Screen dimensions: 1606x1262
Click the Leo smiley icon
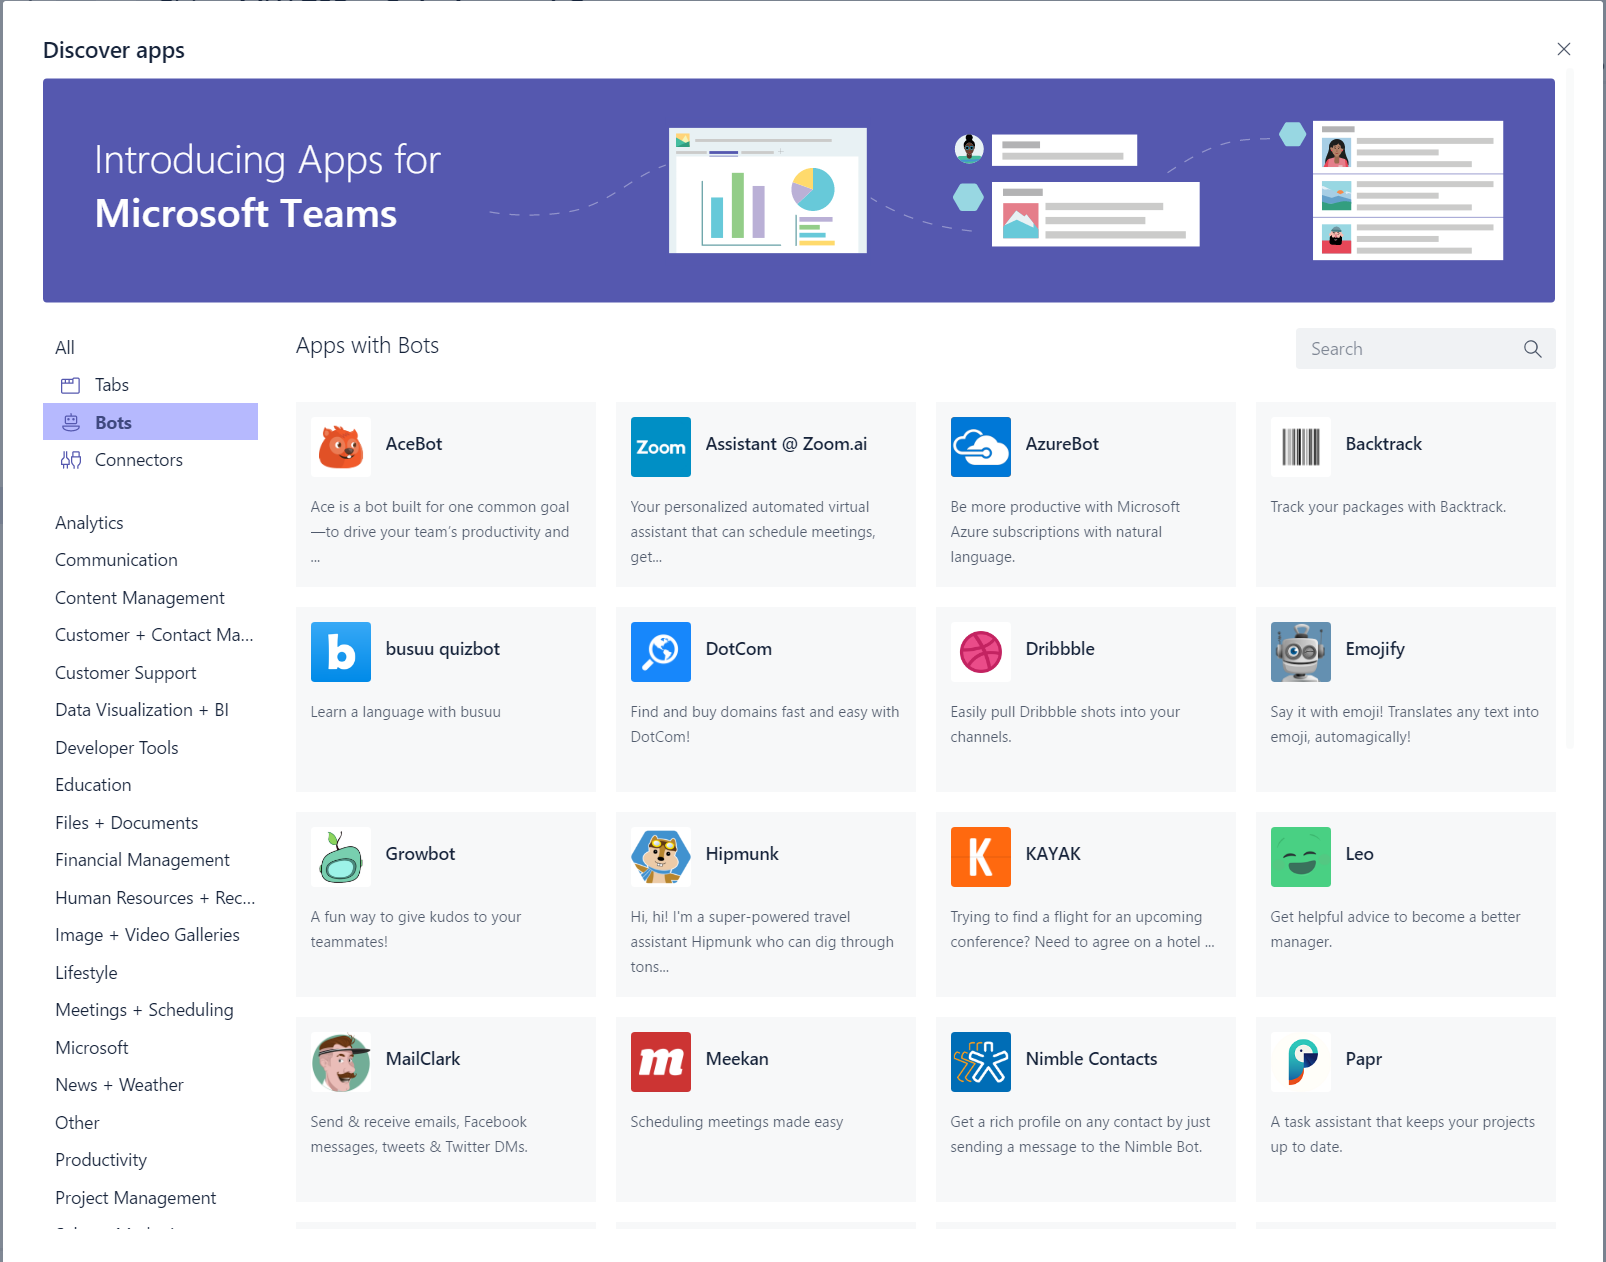pos(1300,857)
